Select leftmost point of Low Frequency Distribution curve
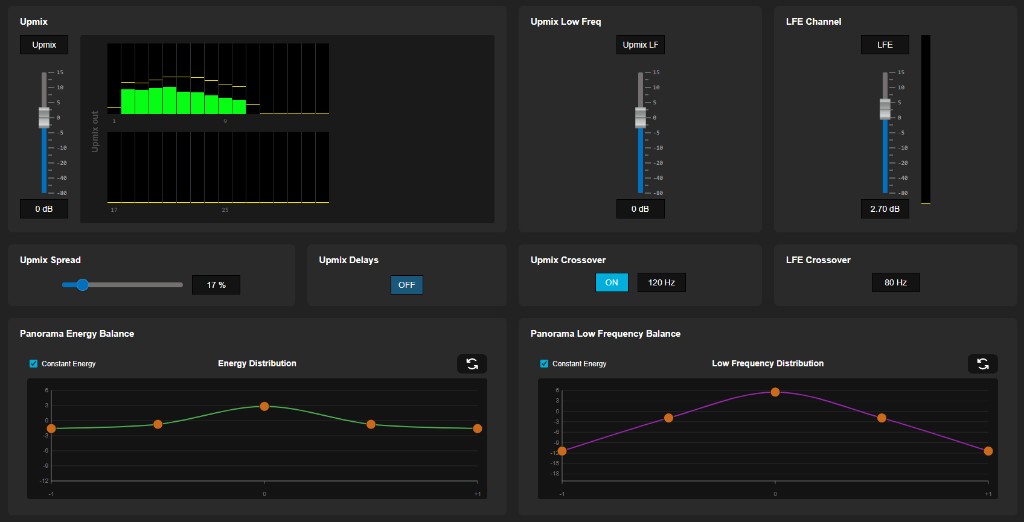This screenshot has width=1024, height=522. coord(562,451)
